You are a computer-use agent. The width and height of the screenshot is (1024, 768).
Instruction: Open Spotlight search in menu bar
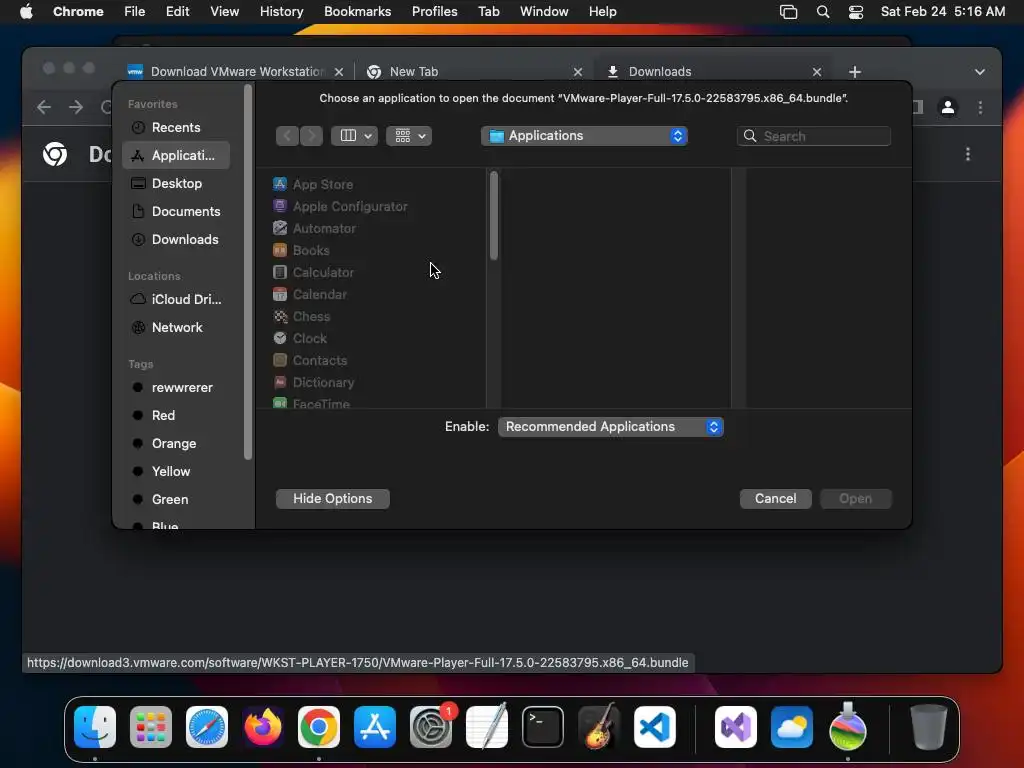pos(823,12)
